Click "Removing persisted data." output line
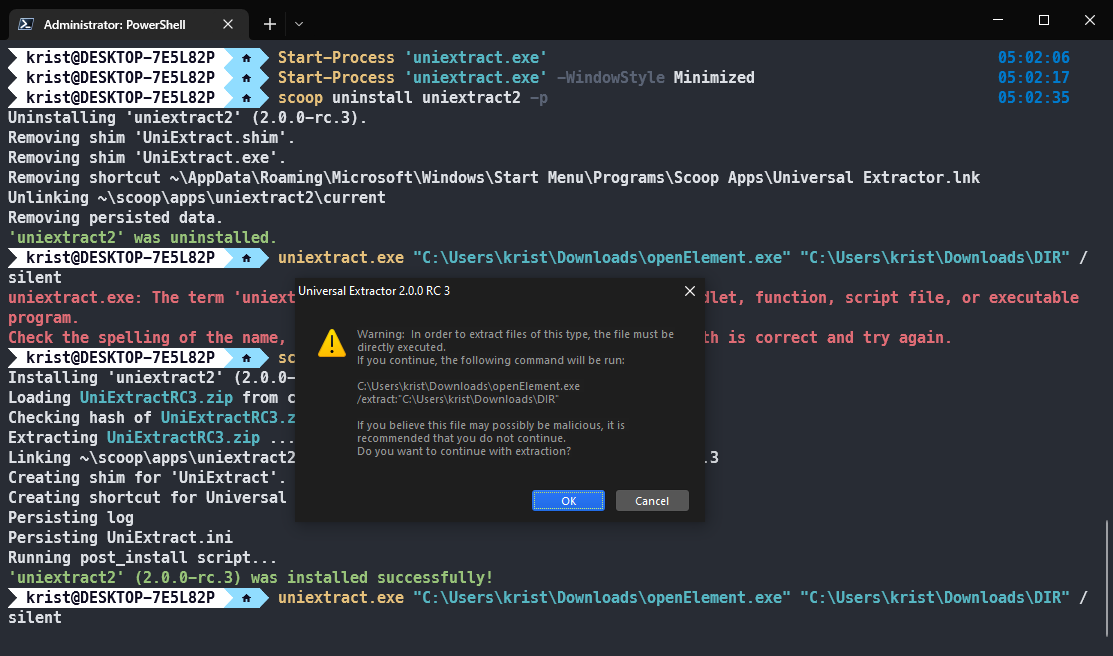Image resolution: width=1113 pixels, height=656 pixels. point(115,217)
